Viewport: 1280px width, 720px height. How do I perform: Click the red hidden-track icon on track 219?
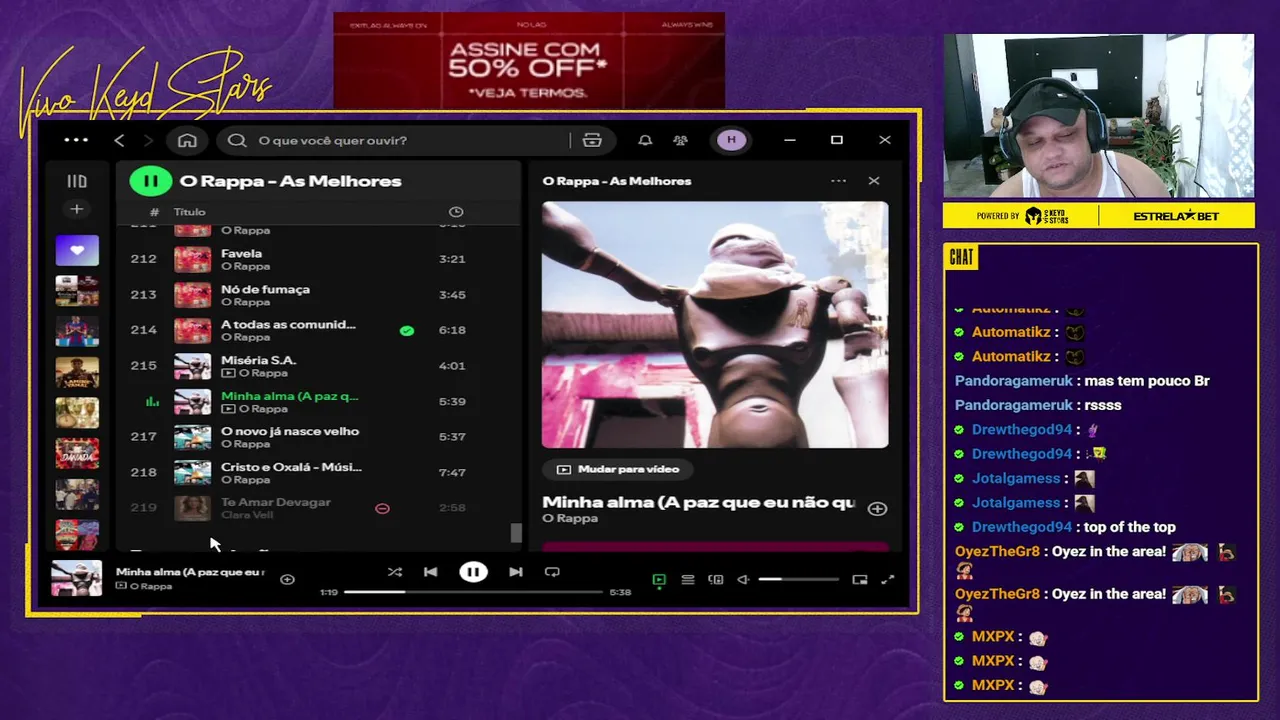tap(382, 508)
